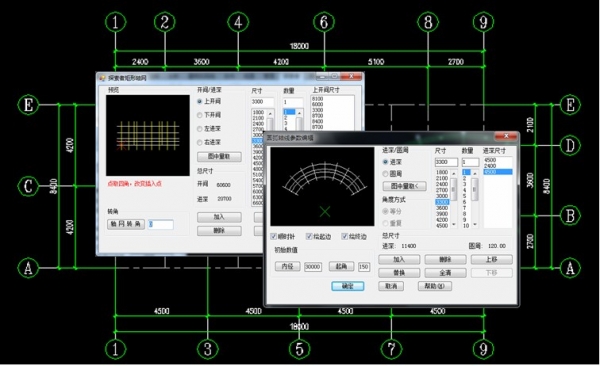Click the orange insertion cross in grid preview

(122, 145)
